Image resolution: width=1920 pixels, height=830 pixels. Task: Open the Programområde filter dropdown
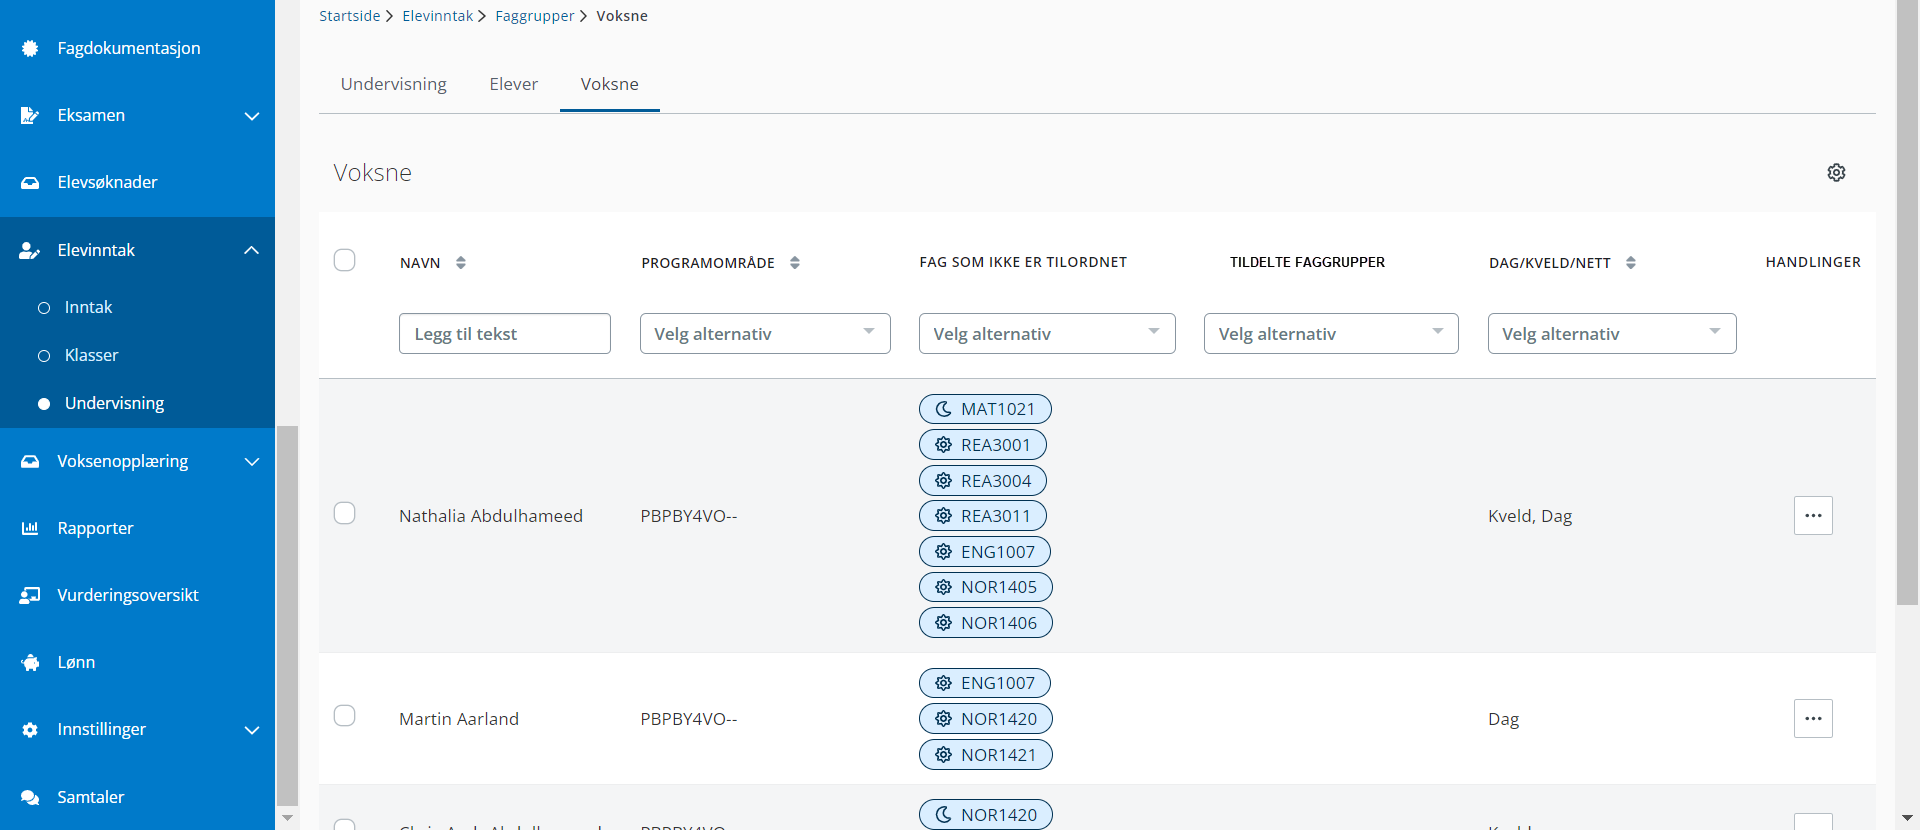click(x=765, y=333)
